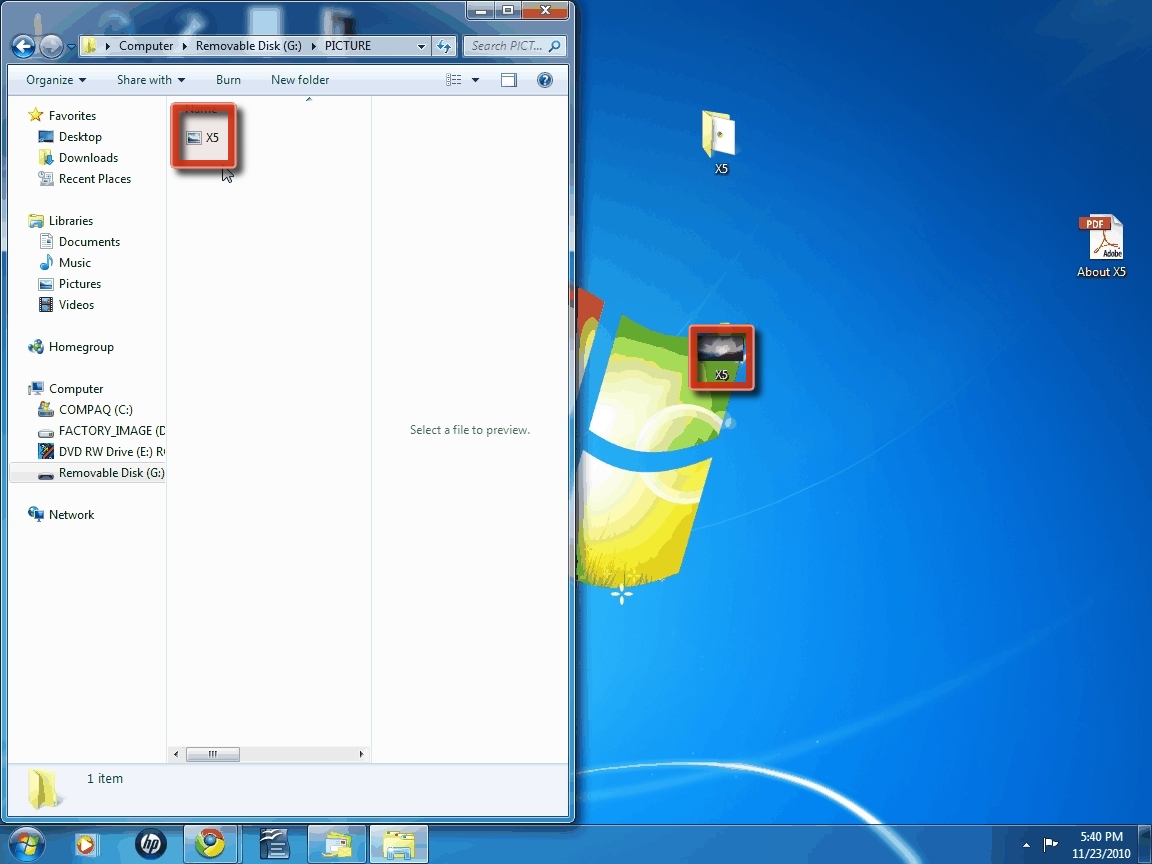Close the Explorer window
Image resolution: width=1152 pixels, height=864 pixels.
[x=545, y=10]
